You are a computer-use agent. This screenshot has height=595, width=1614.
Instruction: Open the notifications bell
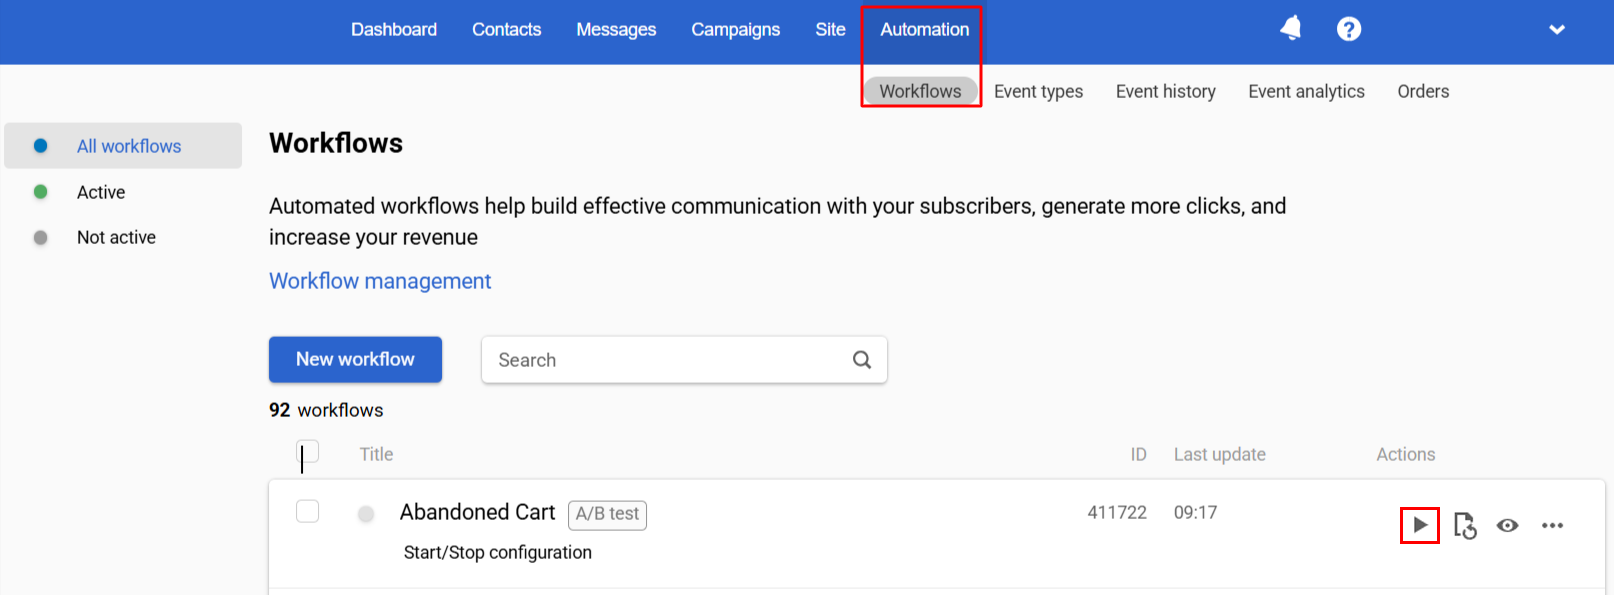[1291, 28]
